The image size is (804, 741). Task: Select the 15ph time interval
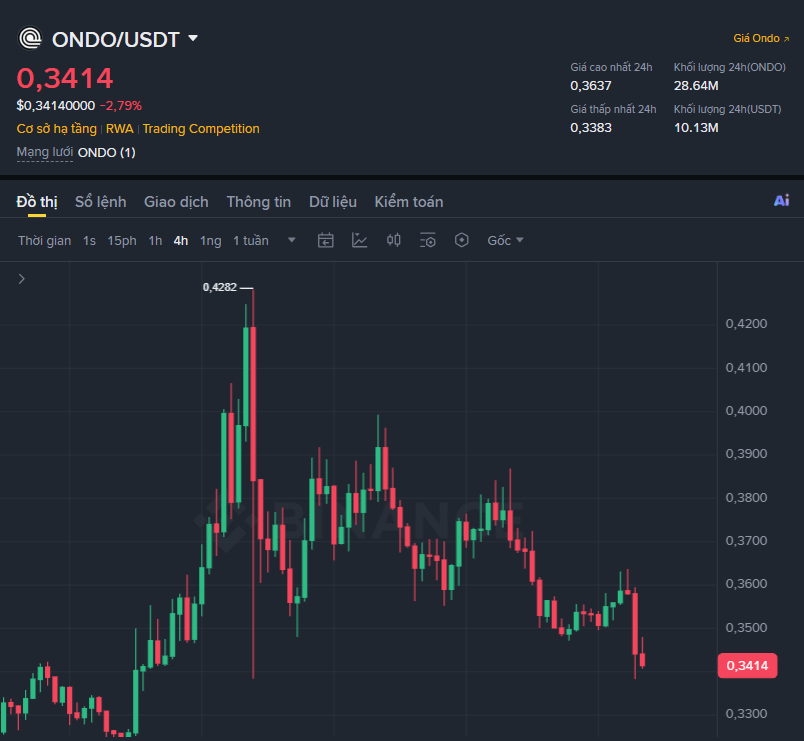point(122,241)
